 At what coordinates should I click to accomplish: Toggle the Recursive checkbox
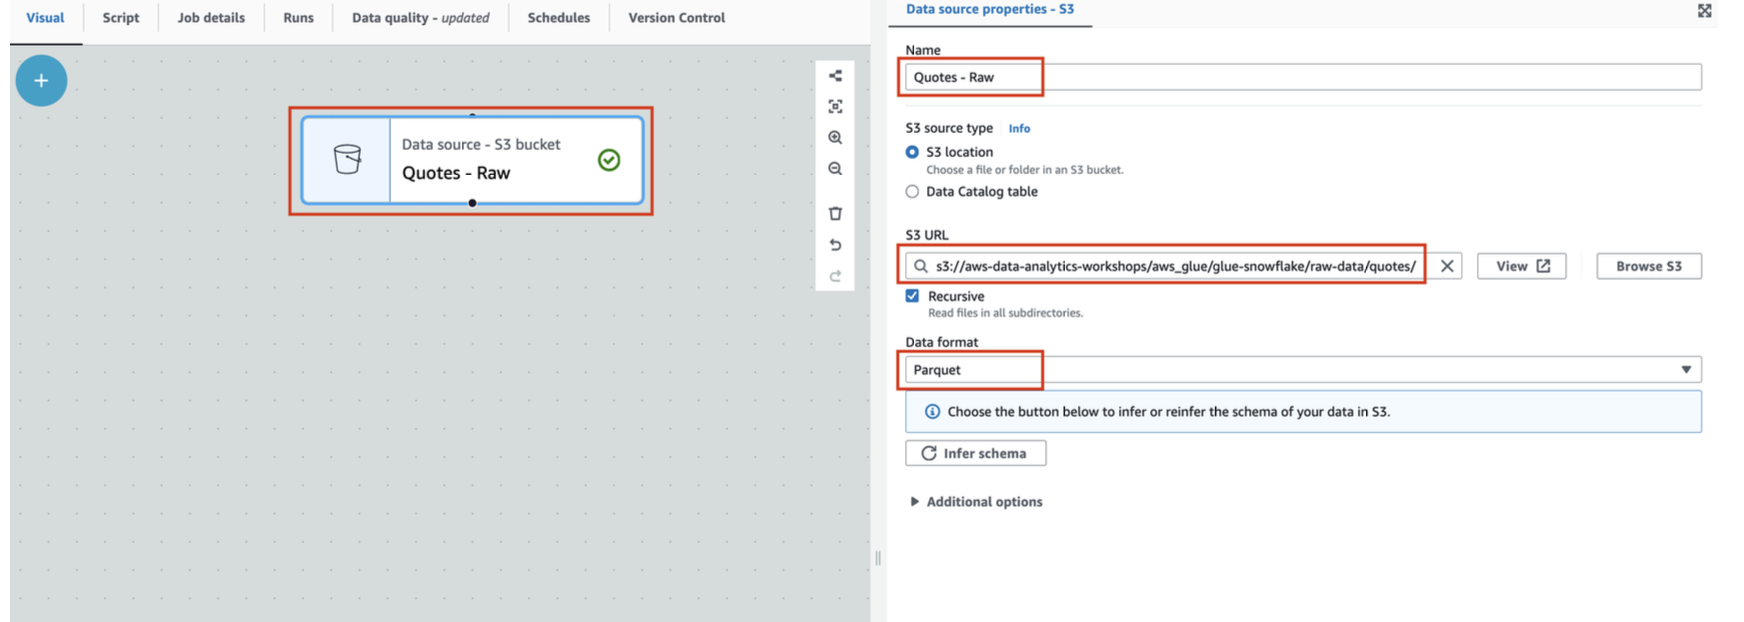click(x=912, y=296)
